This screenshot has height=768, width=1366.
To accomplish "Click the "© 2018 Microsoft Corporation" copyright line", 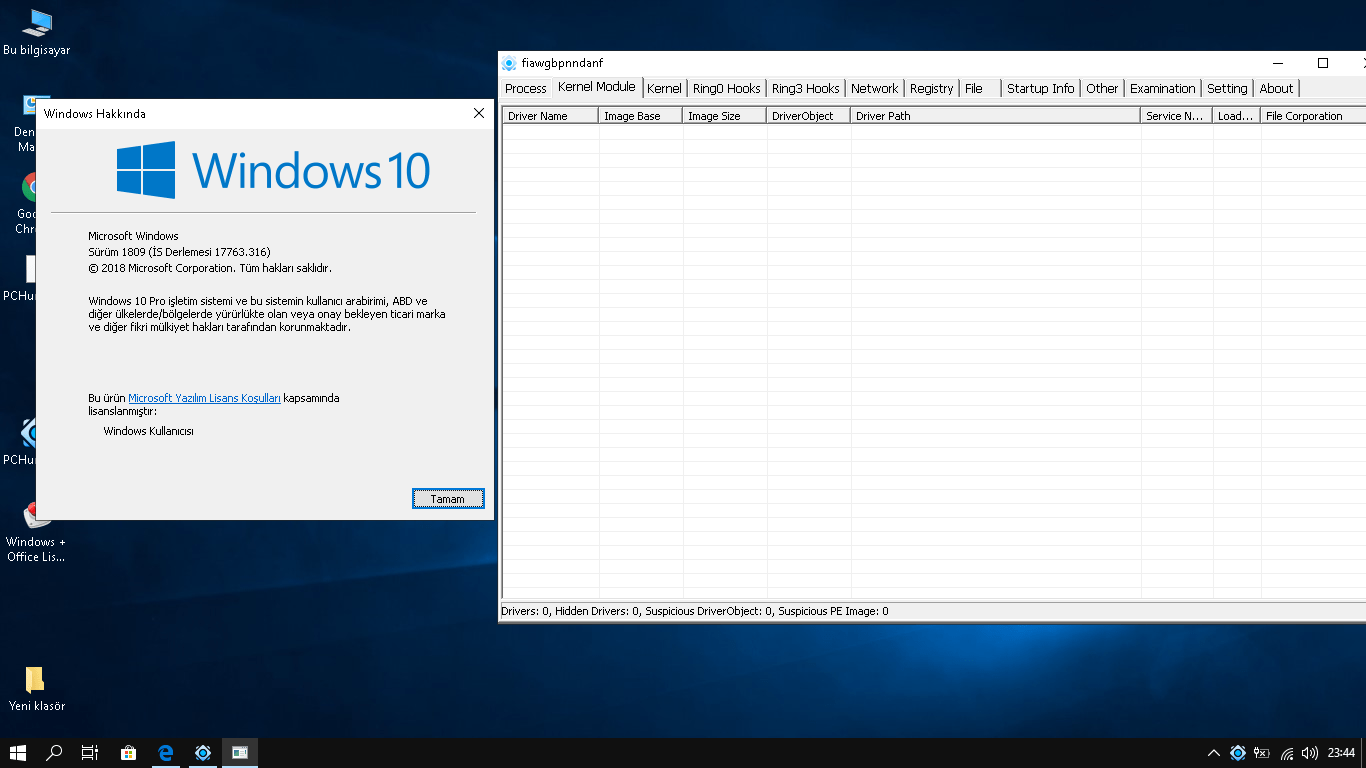I will click(x=209, y=268).
